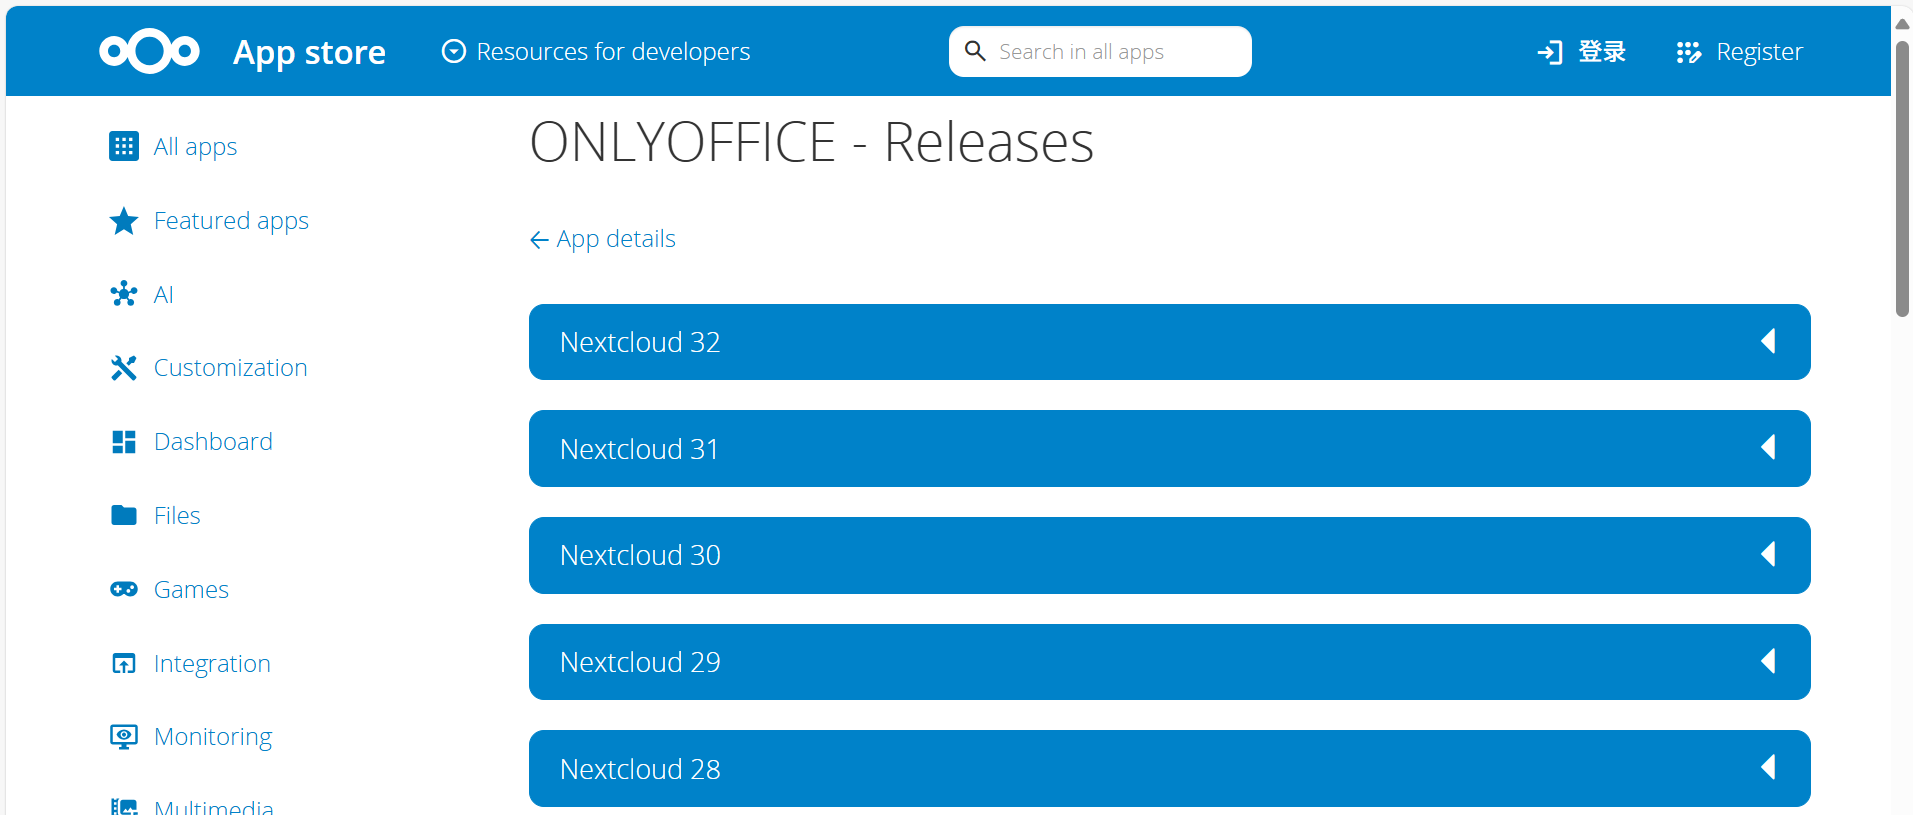Screen dimensions: 1913x815
Task: Click the Monitoring screen icon
Action: [x=124, y=737]
